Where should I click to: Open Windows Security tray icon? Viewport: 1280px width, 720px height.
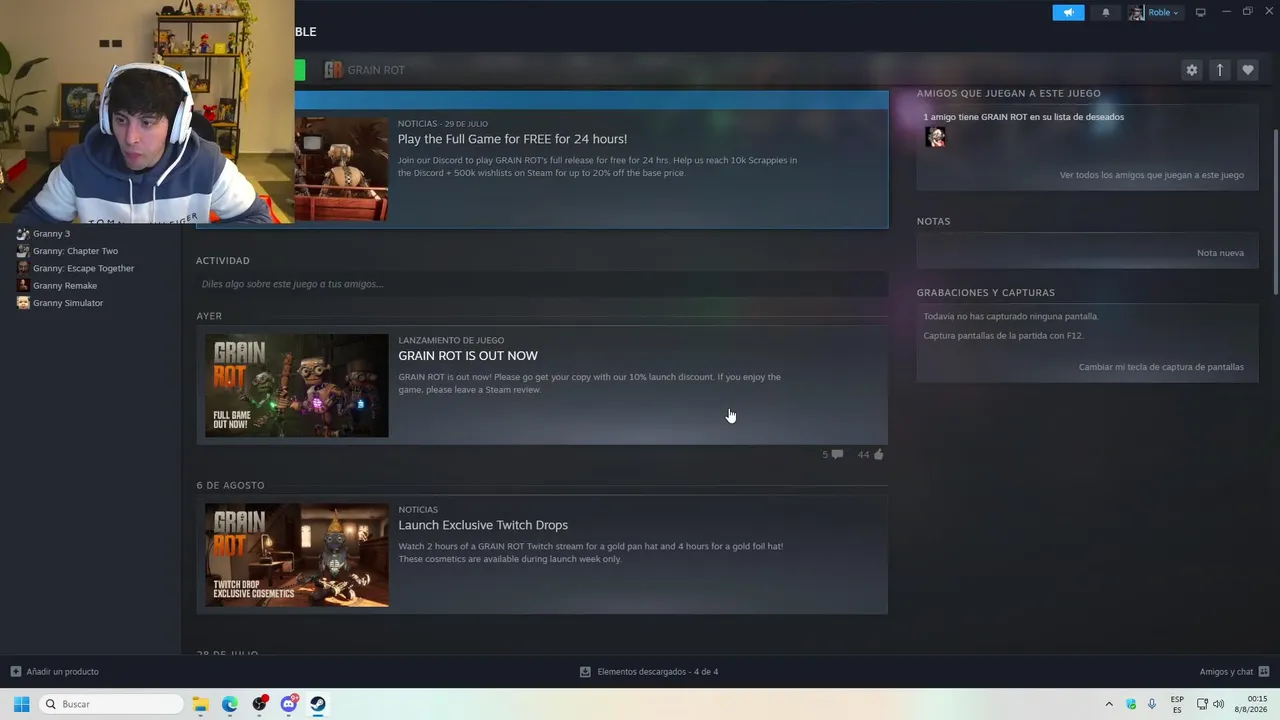[x=1131, y=704]
